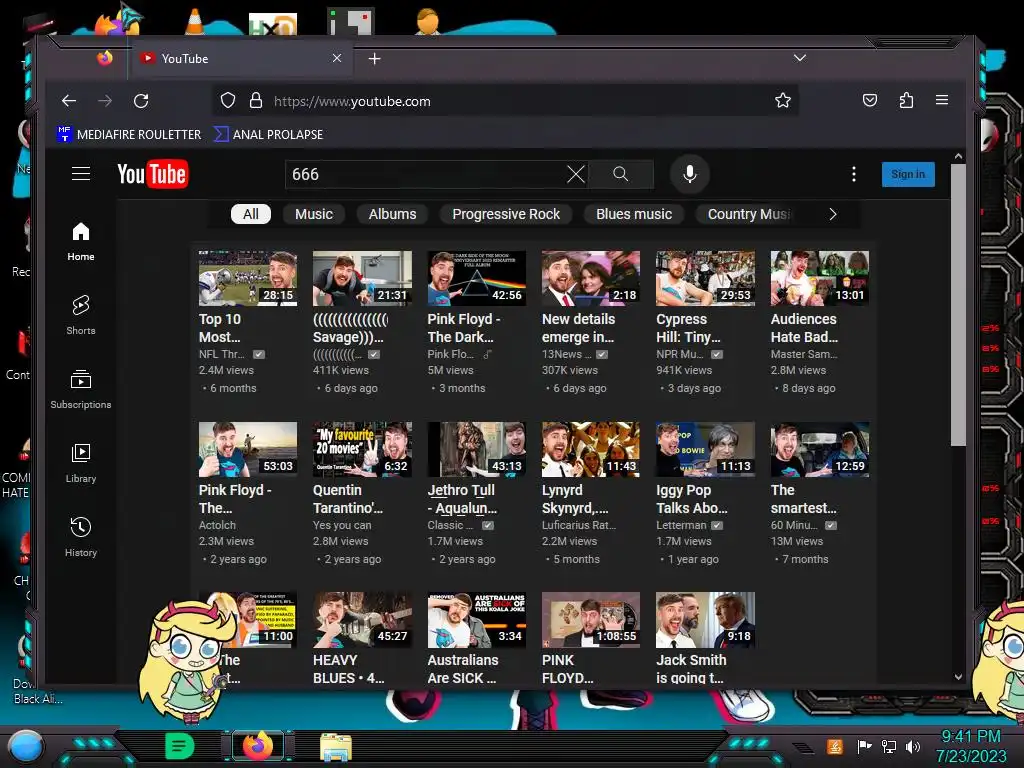
Task: Open File Explorer from taskbar
Action: (x=336, y=746)
